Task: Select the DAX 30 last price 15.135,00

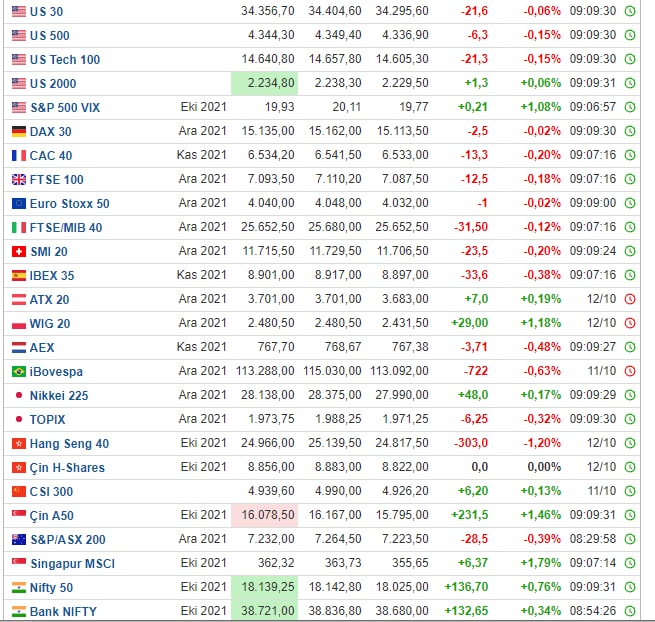Action: coord(268,131)
